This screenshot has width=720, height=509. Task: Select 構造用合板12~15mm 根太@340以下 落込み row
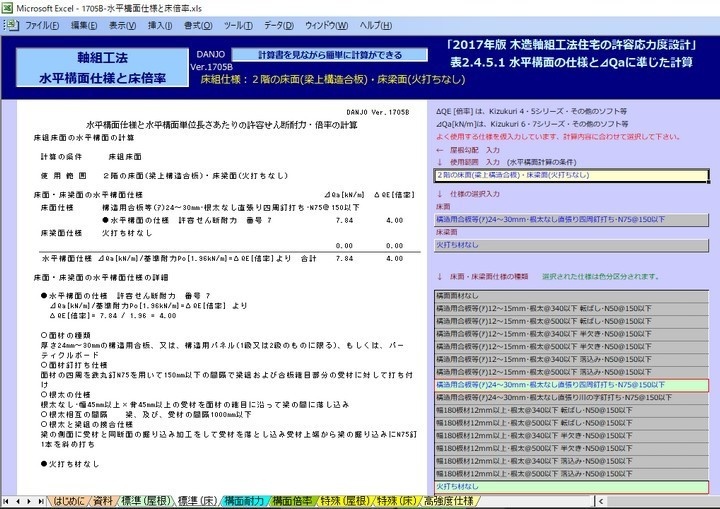point(571,359)
